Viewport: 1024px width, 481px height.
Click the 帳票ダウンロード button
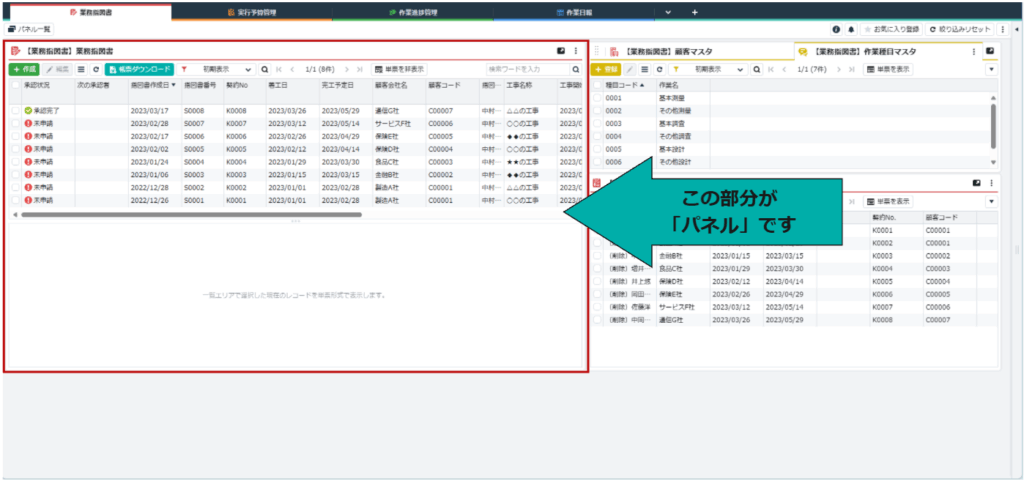(x=139, y=70)
